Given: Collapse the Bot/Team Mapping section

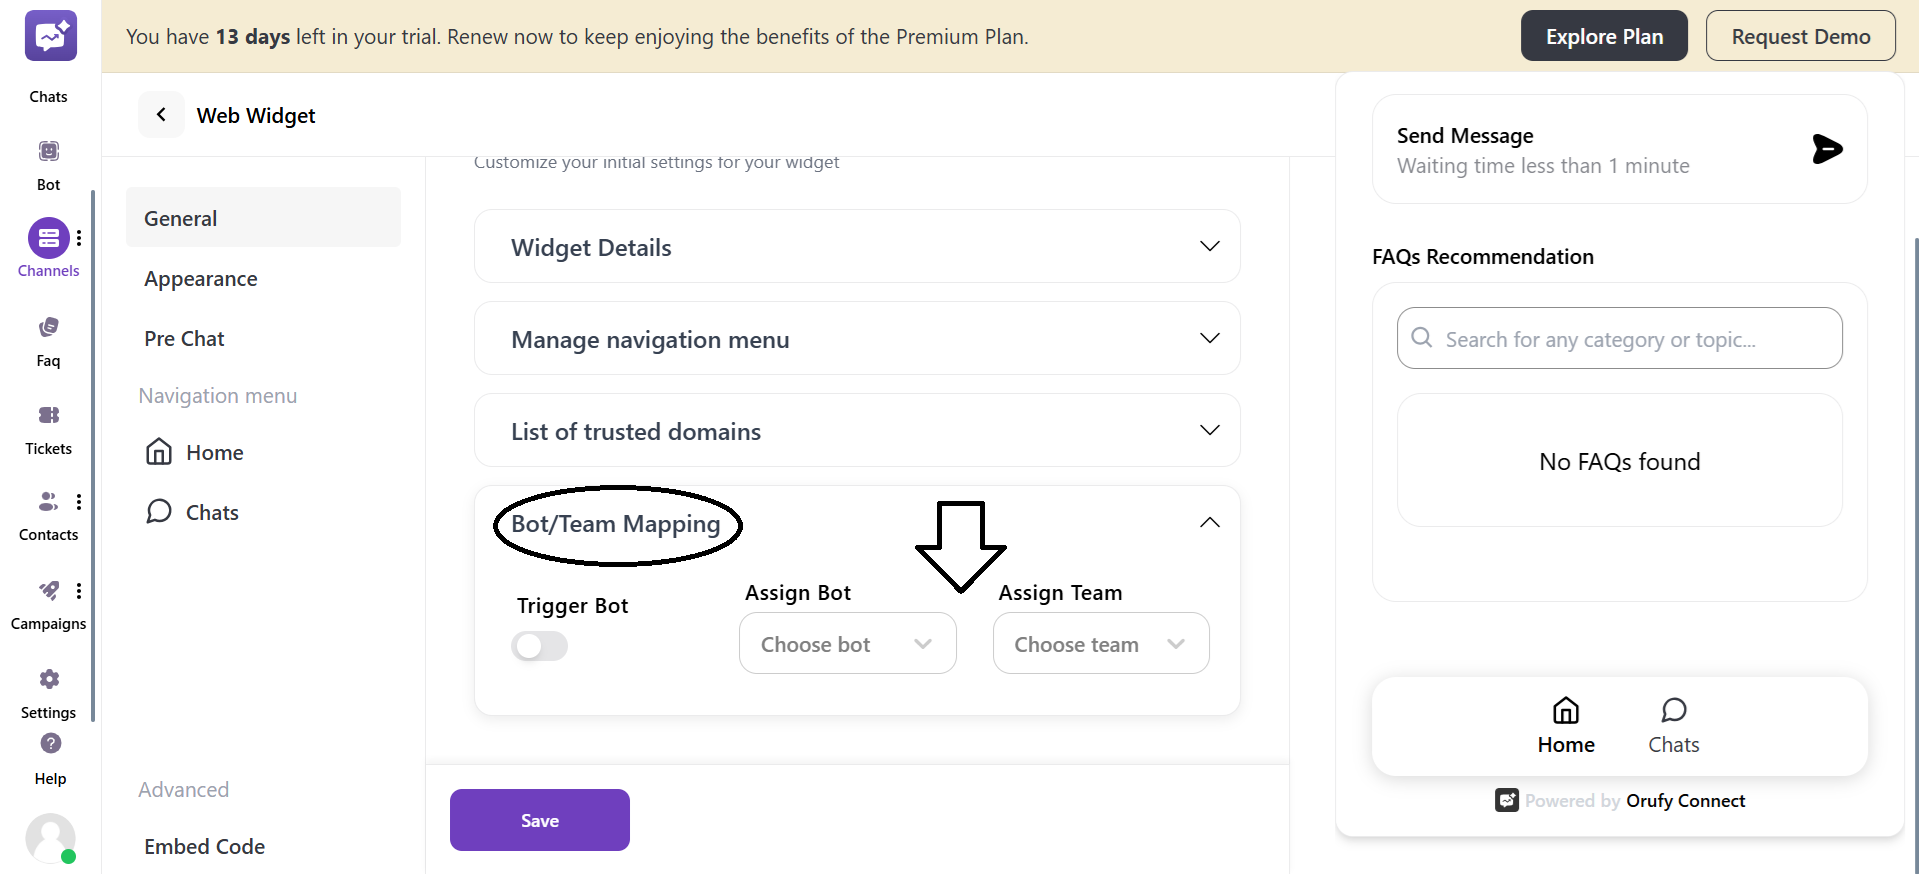Looking at the screenshot, I should (1209, 523).
